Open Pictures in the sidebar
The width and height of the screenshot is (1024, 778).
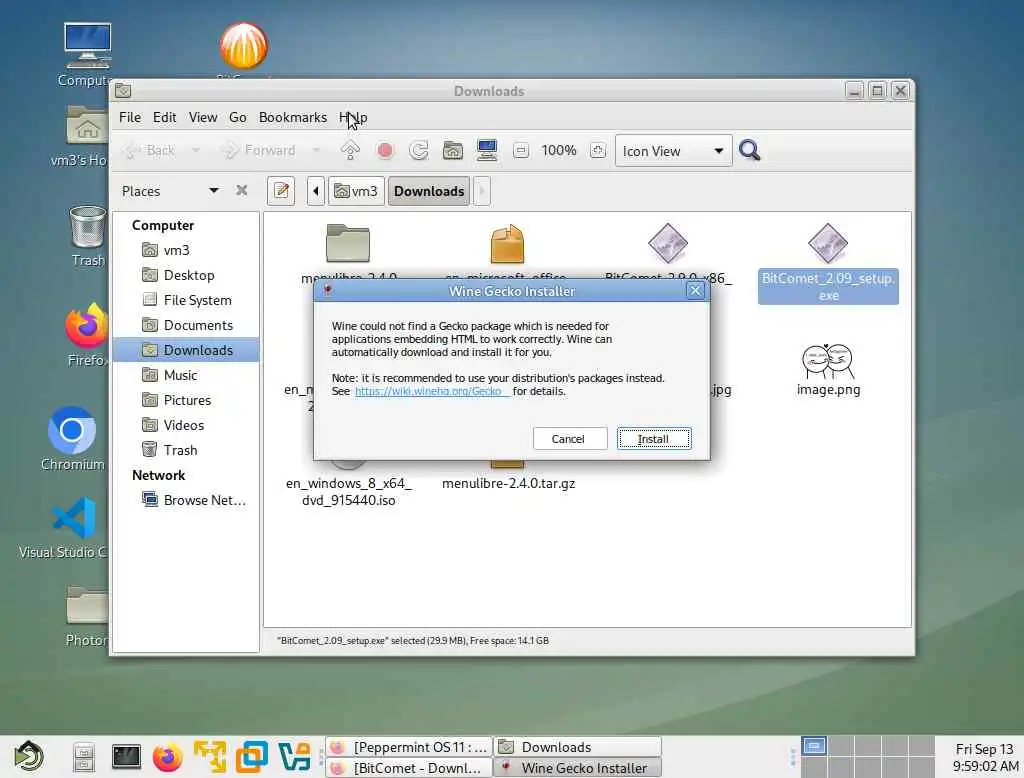tap(187, 400)
